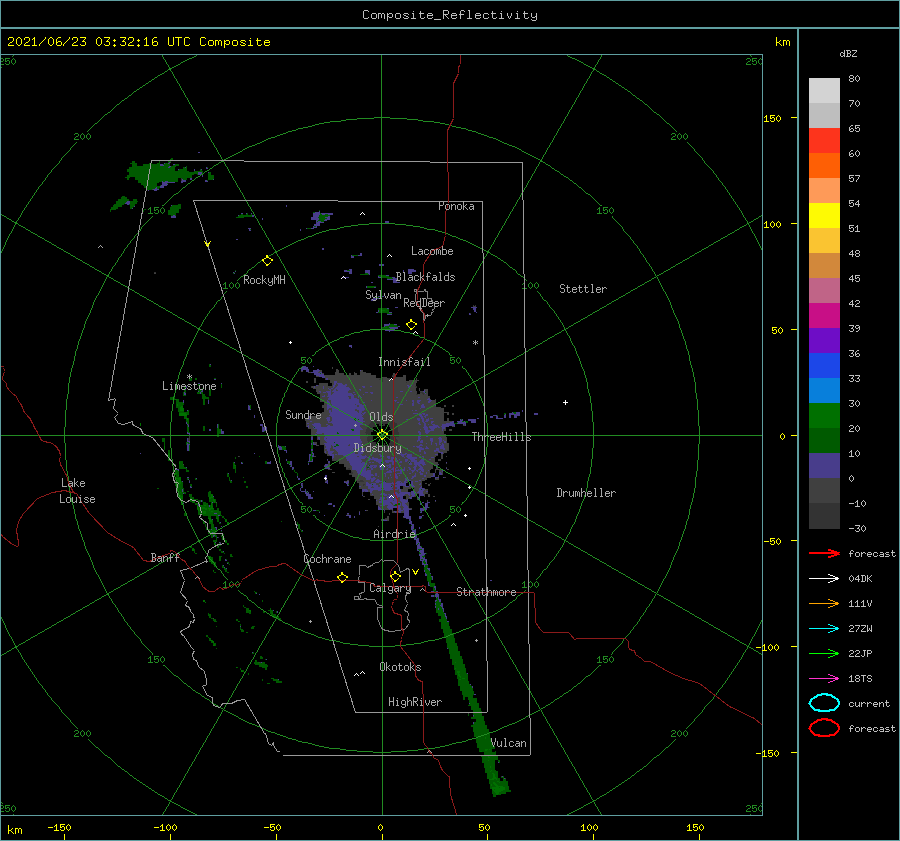Click the white cross marker east of ThreeHills
The image size is (900, 841).
click(565, 402)
